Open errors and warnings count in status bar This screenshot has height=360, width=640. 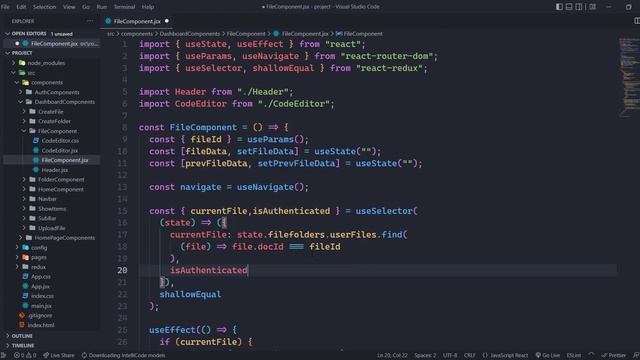click(x=25, y=355)
